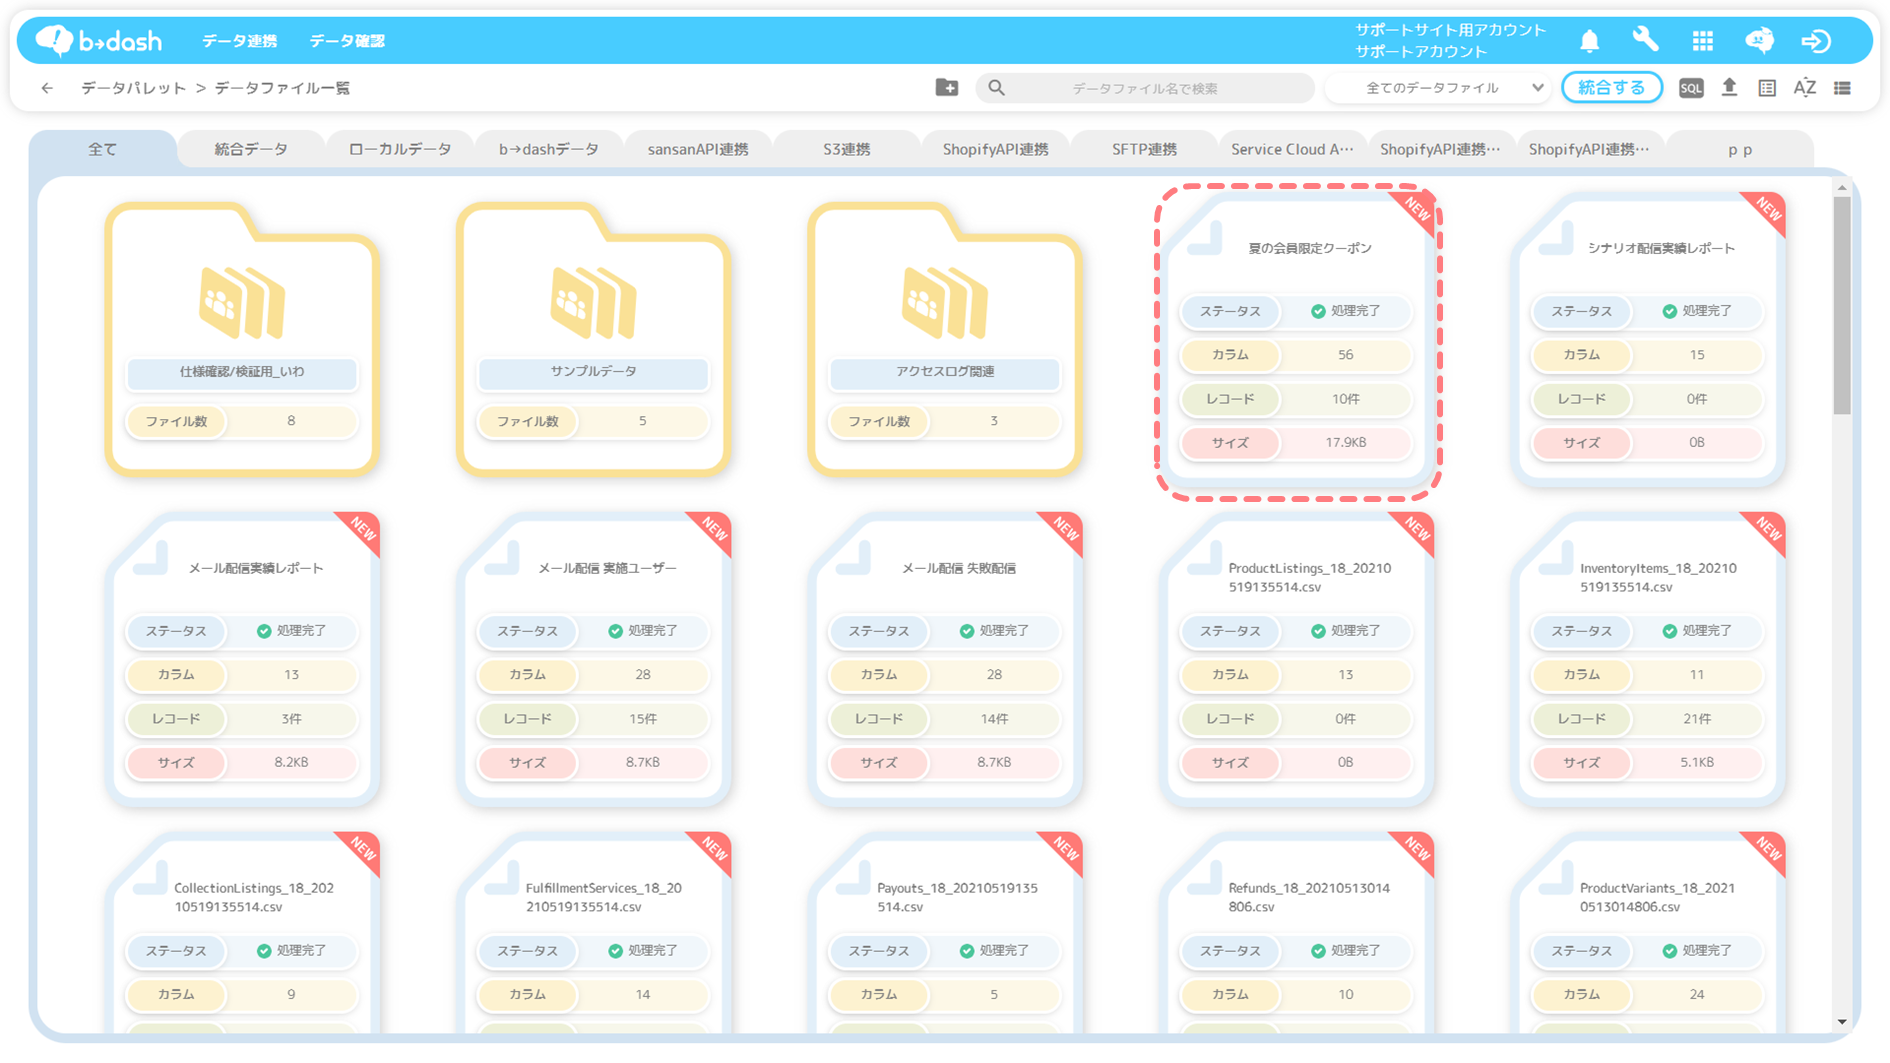Open the データ連携 menu

(239, 41)
